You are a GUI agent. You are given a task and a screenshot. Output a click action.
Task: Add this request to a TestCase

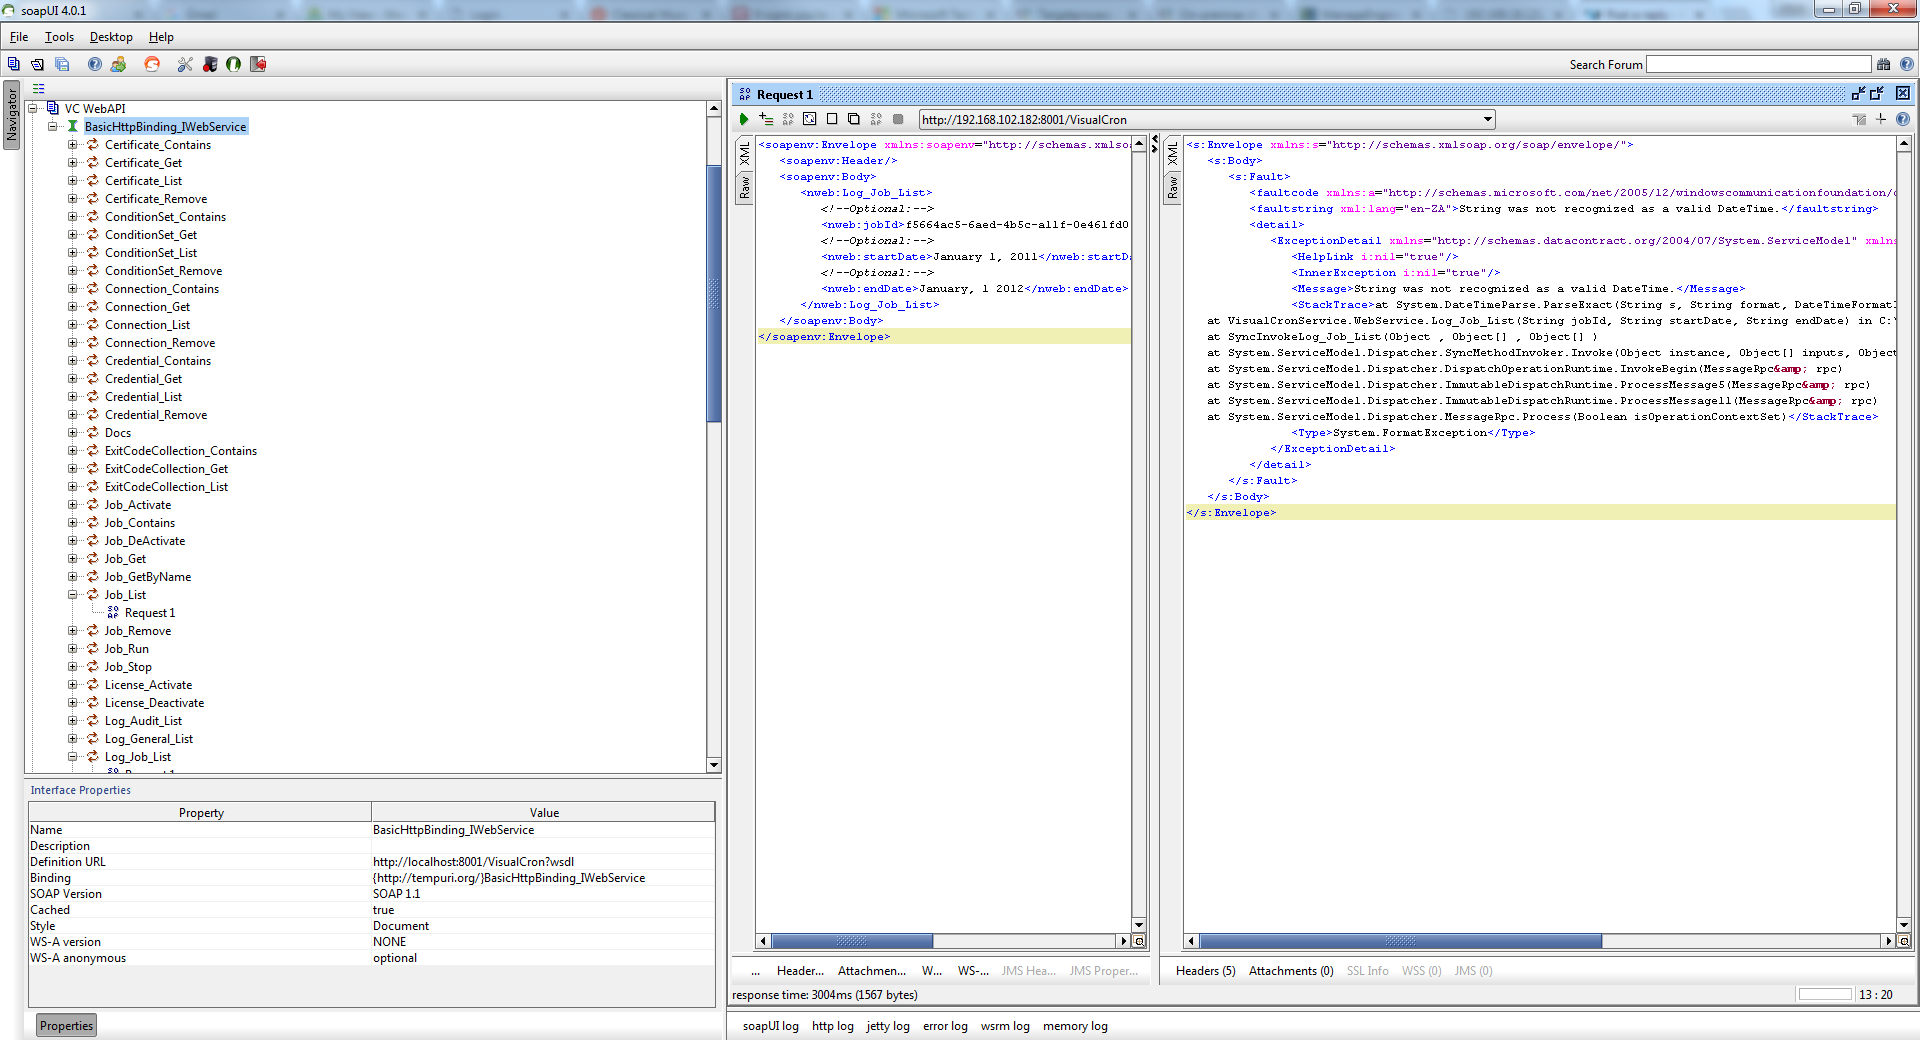point(766,119)
